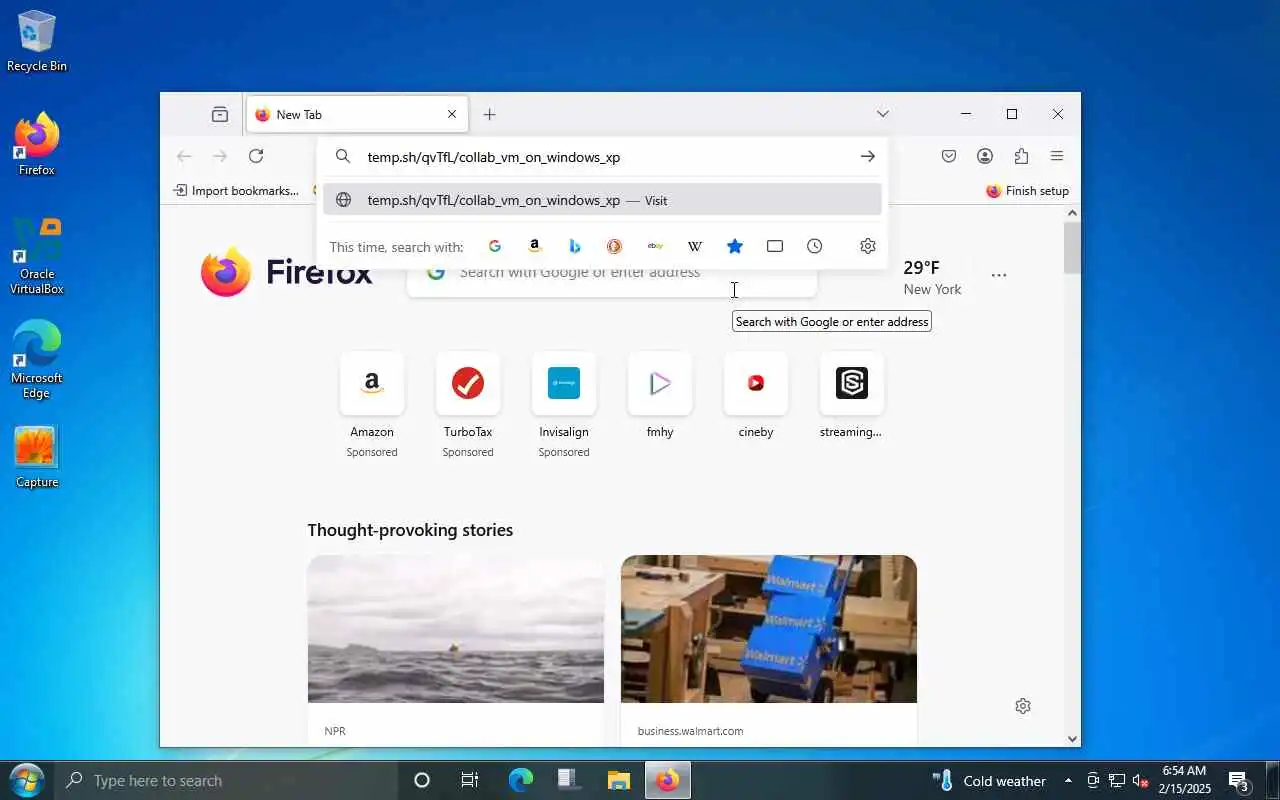Click Finish setup button
This screenshot has height=800, width=1280.
click(x=1027, y=191)
